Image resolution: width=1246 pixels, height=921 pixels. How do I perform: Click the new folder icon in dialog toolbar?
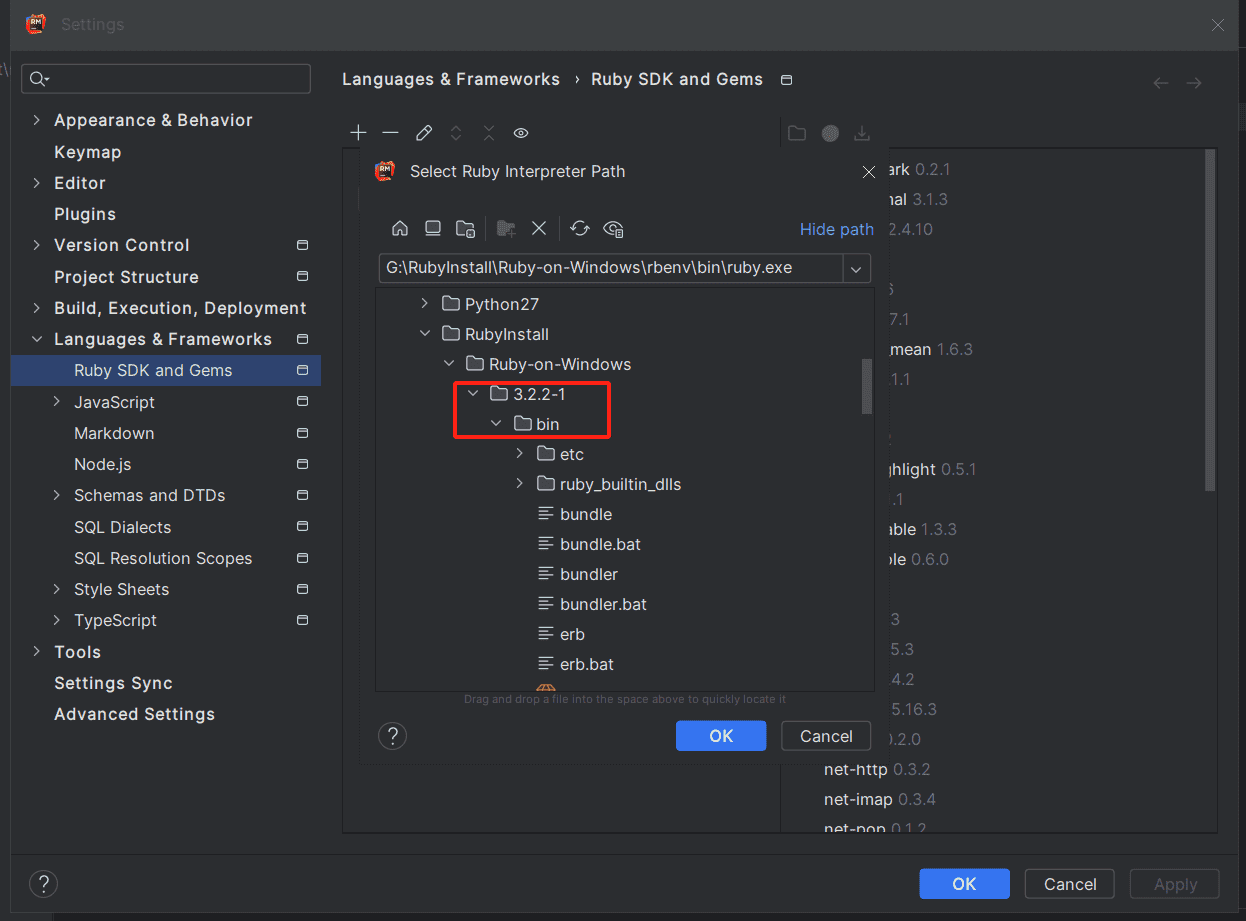506,228
